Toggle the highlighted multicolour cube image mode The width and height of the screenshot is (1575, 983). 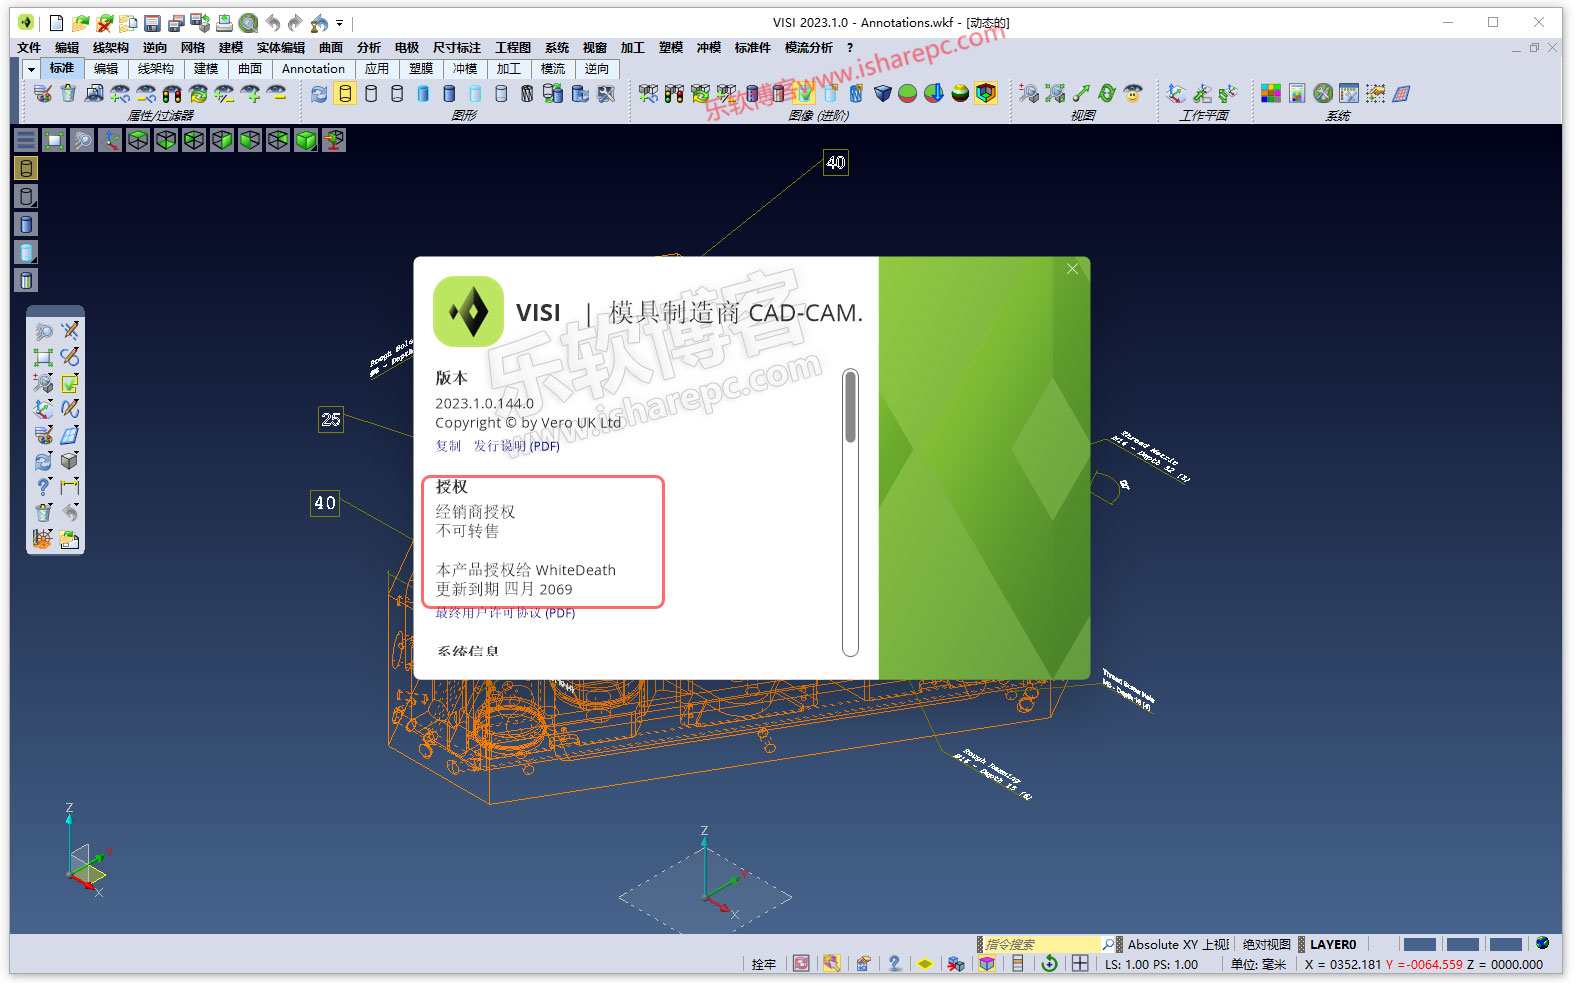986,93
